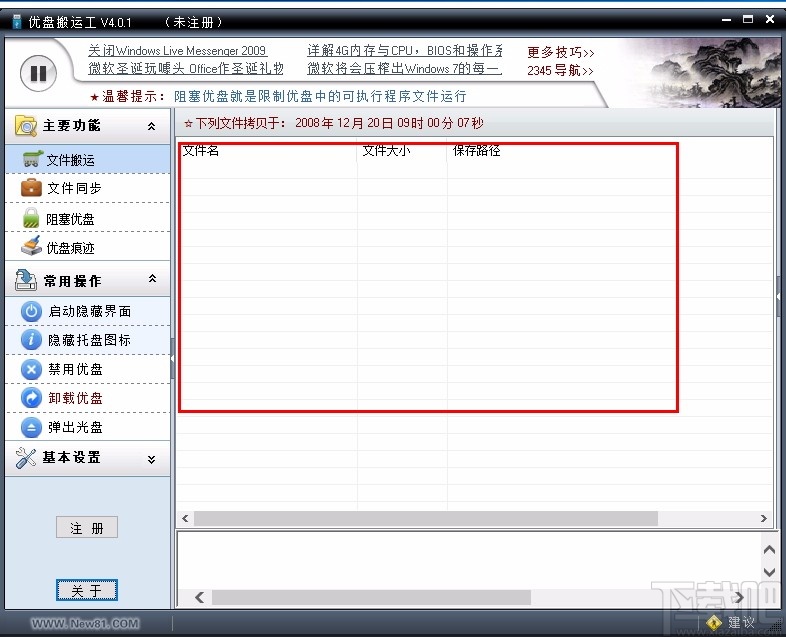Open link 微软圣诞玩噱头 Office作圣诞礼物
The width and height of the screenshot is (786, 637).
tap(186, 68)
